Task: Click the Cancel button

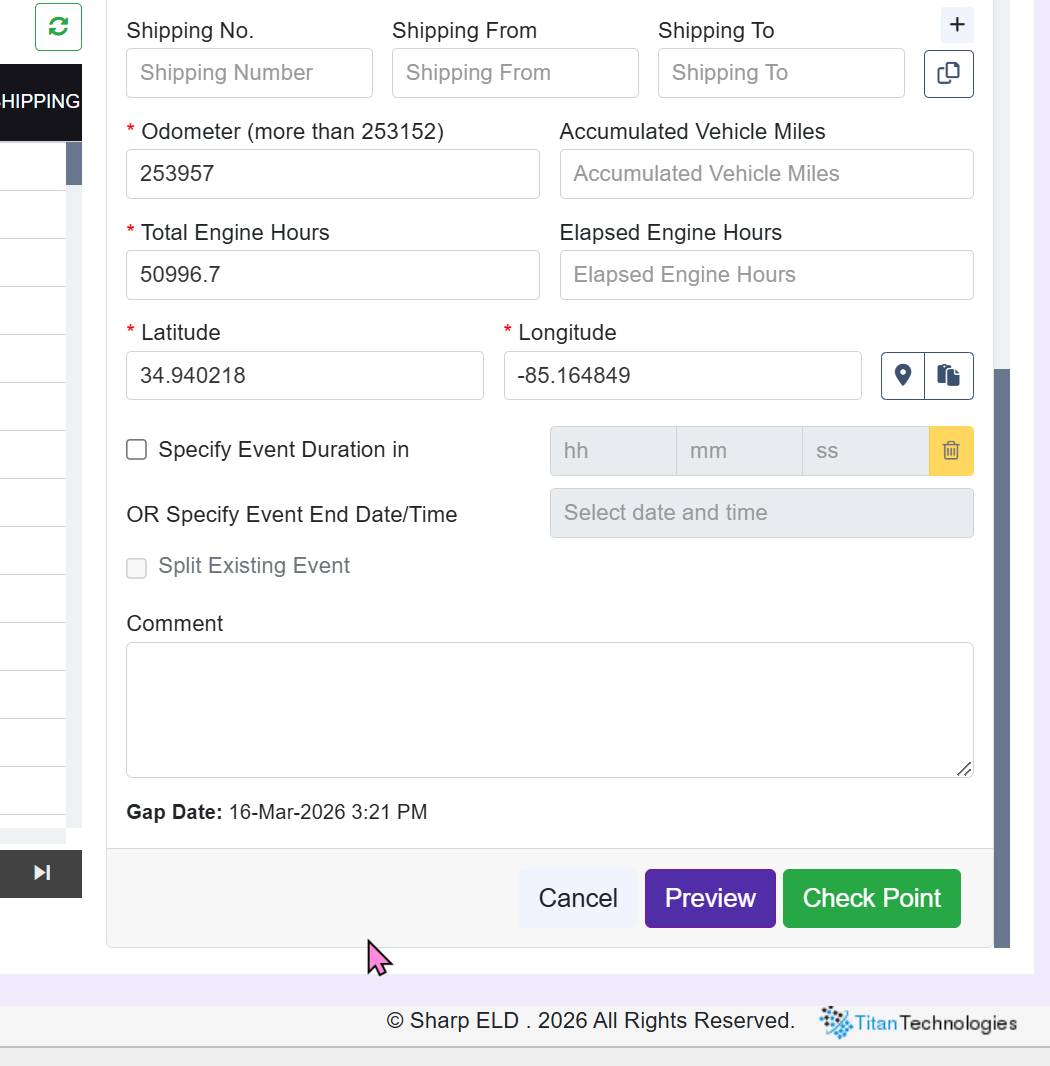Action: tap(578, 898)
